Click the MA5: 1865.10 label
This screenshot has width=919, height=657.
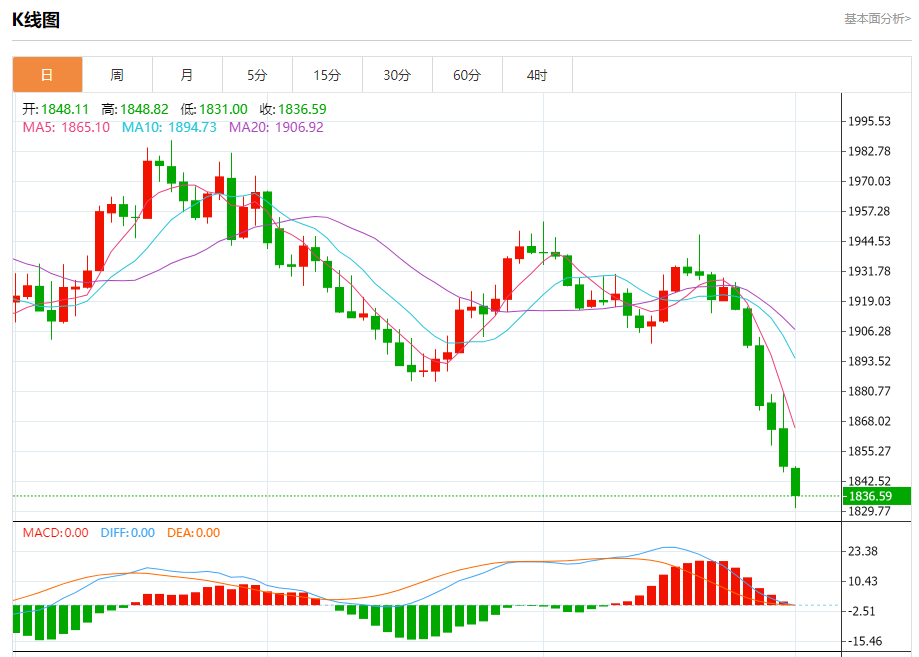(x=66, y=127)
